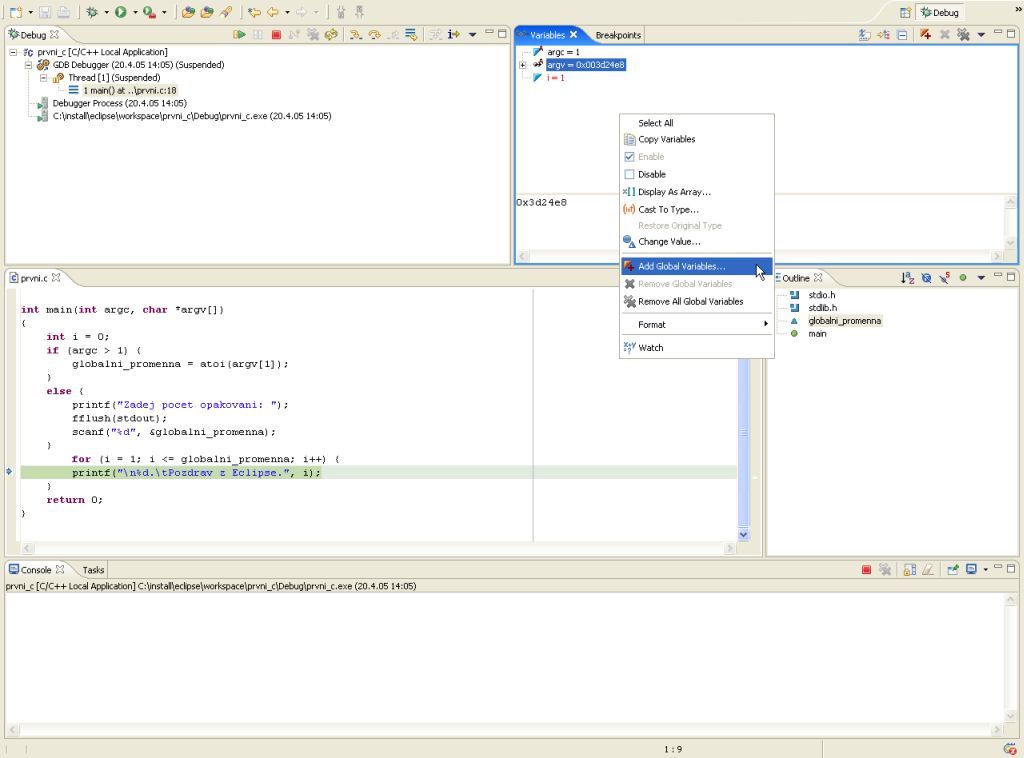Expand the argv variable tree node
Screen dimensions: 1024x758
(x=523, y=65)
